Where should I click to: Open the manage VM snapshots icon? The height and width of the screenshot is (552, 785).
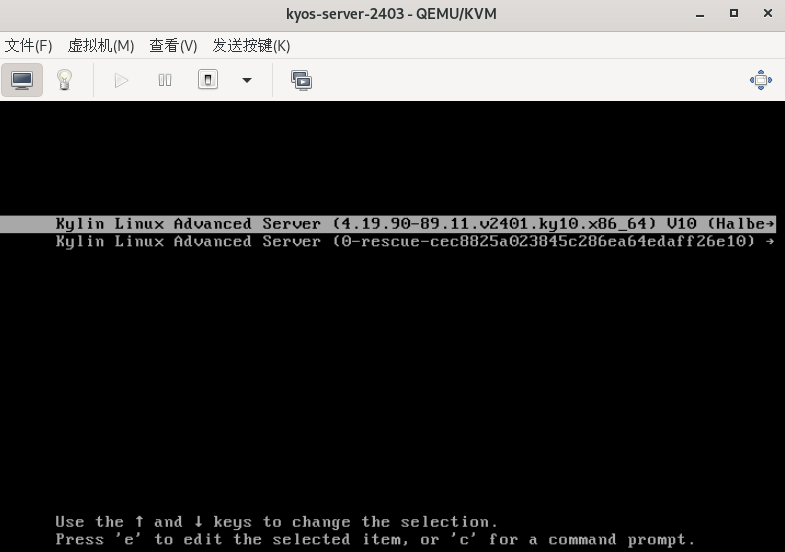301,80
